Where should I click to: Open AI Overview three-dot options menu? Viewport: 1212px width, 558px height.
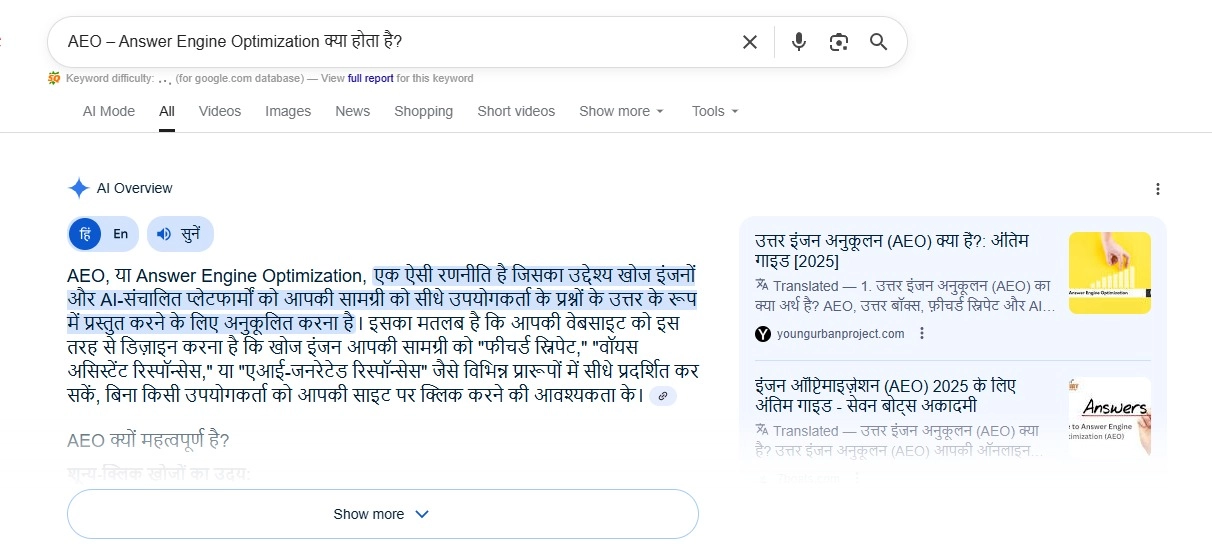1157,189
